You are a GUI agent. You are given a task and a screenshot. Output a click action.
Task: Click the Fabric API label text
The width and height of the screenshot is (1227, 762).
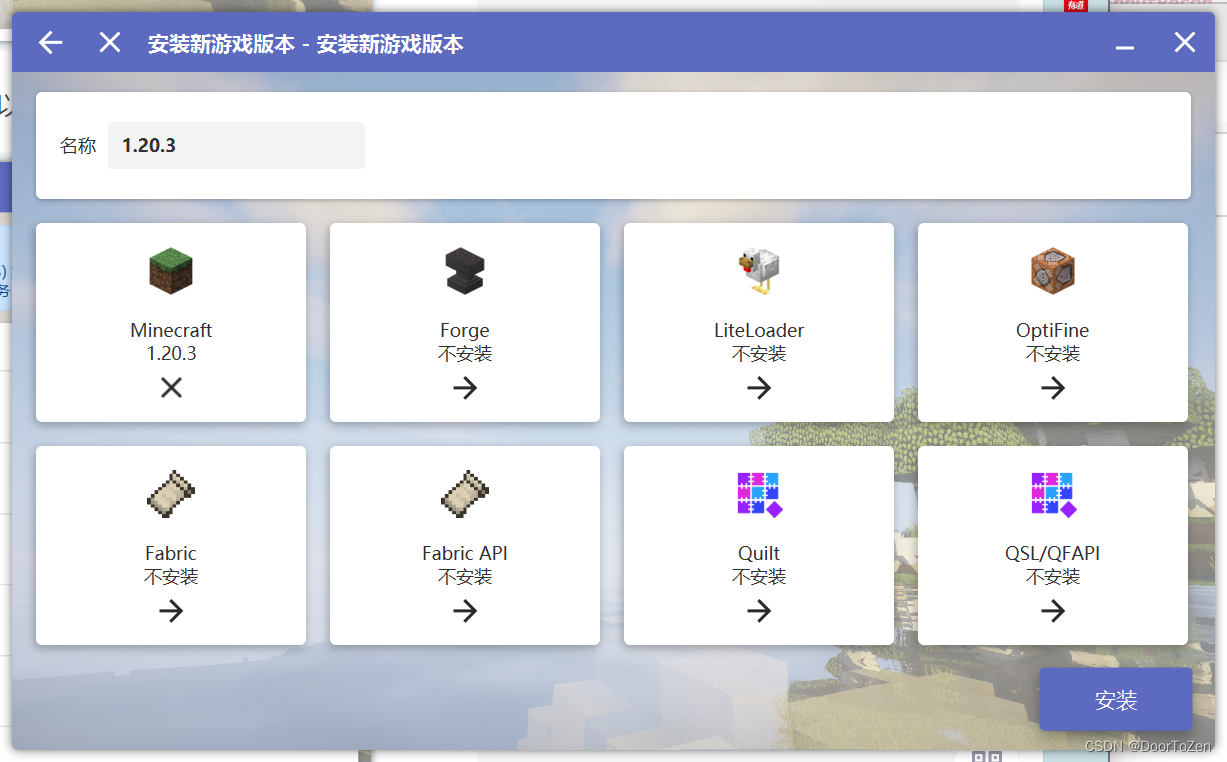[x=465, y=553]
